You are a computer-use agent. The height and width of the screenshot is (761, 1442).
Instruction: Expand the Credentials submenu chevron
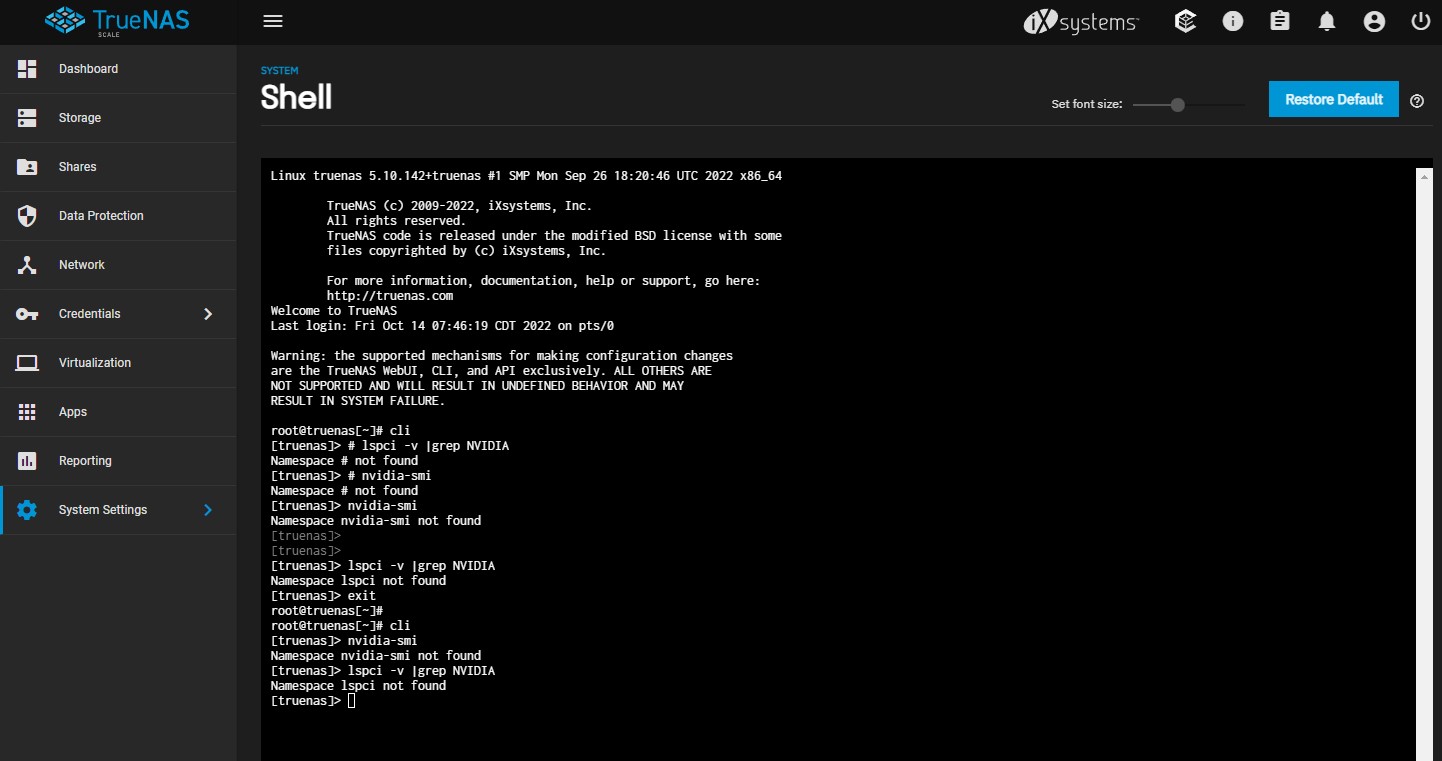click(x=208, y=314)
